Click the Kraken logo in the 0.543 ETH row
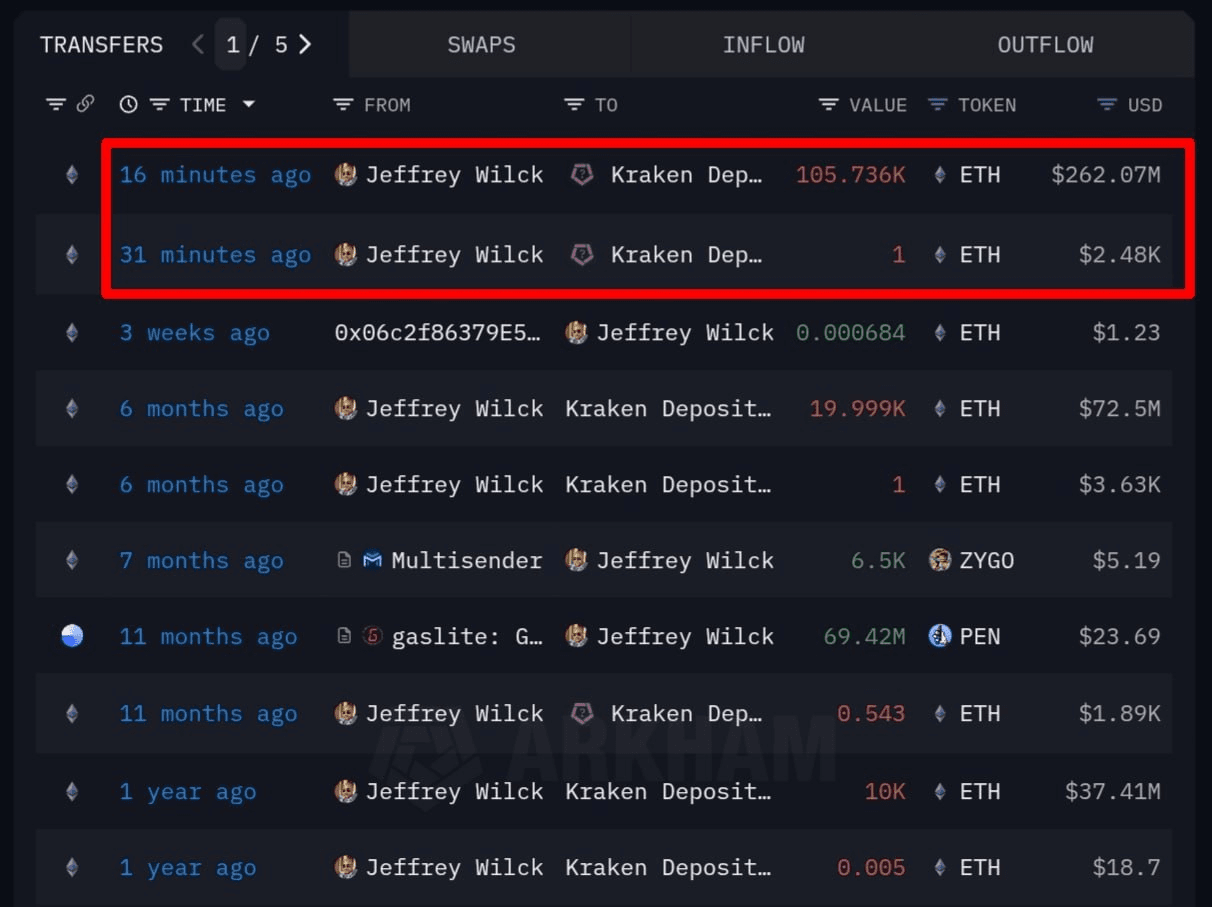 pos(581,714)
